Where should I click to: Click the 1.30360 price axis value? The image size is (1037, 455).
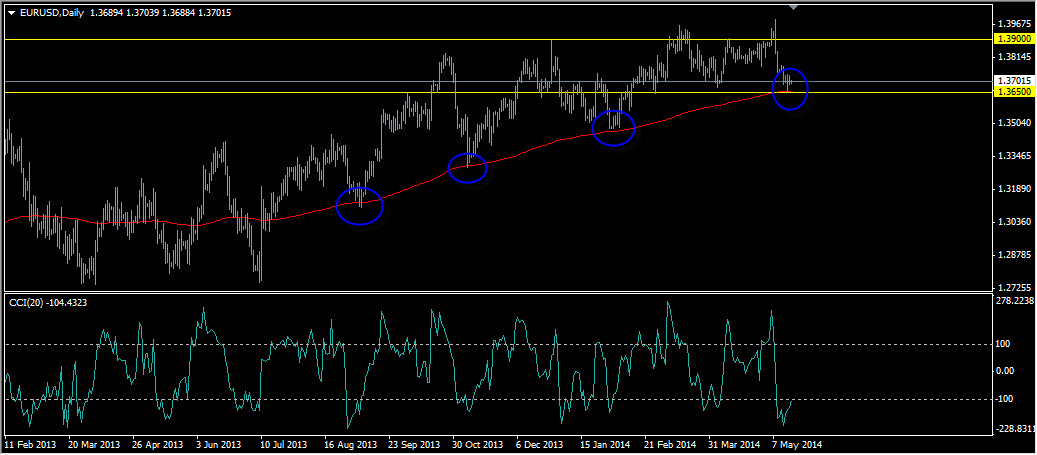coord(1015,222)
